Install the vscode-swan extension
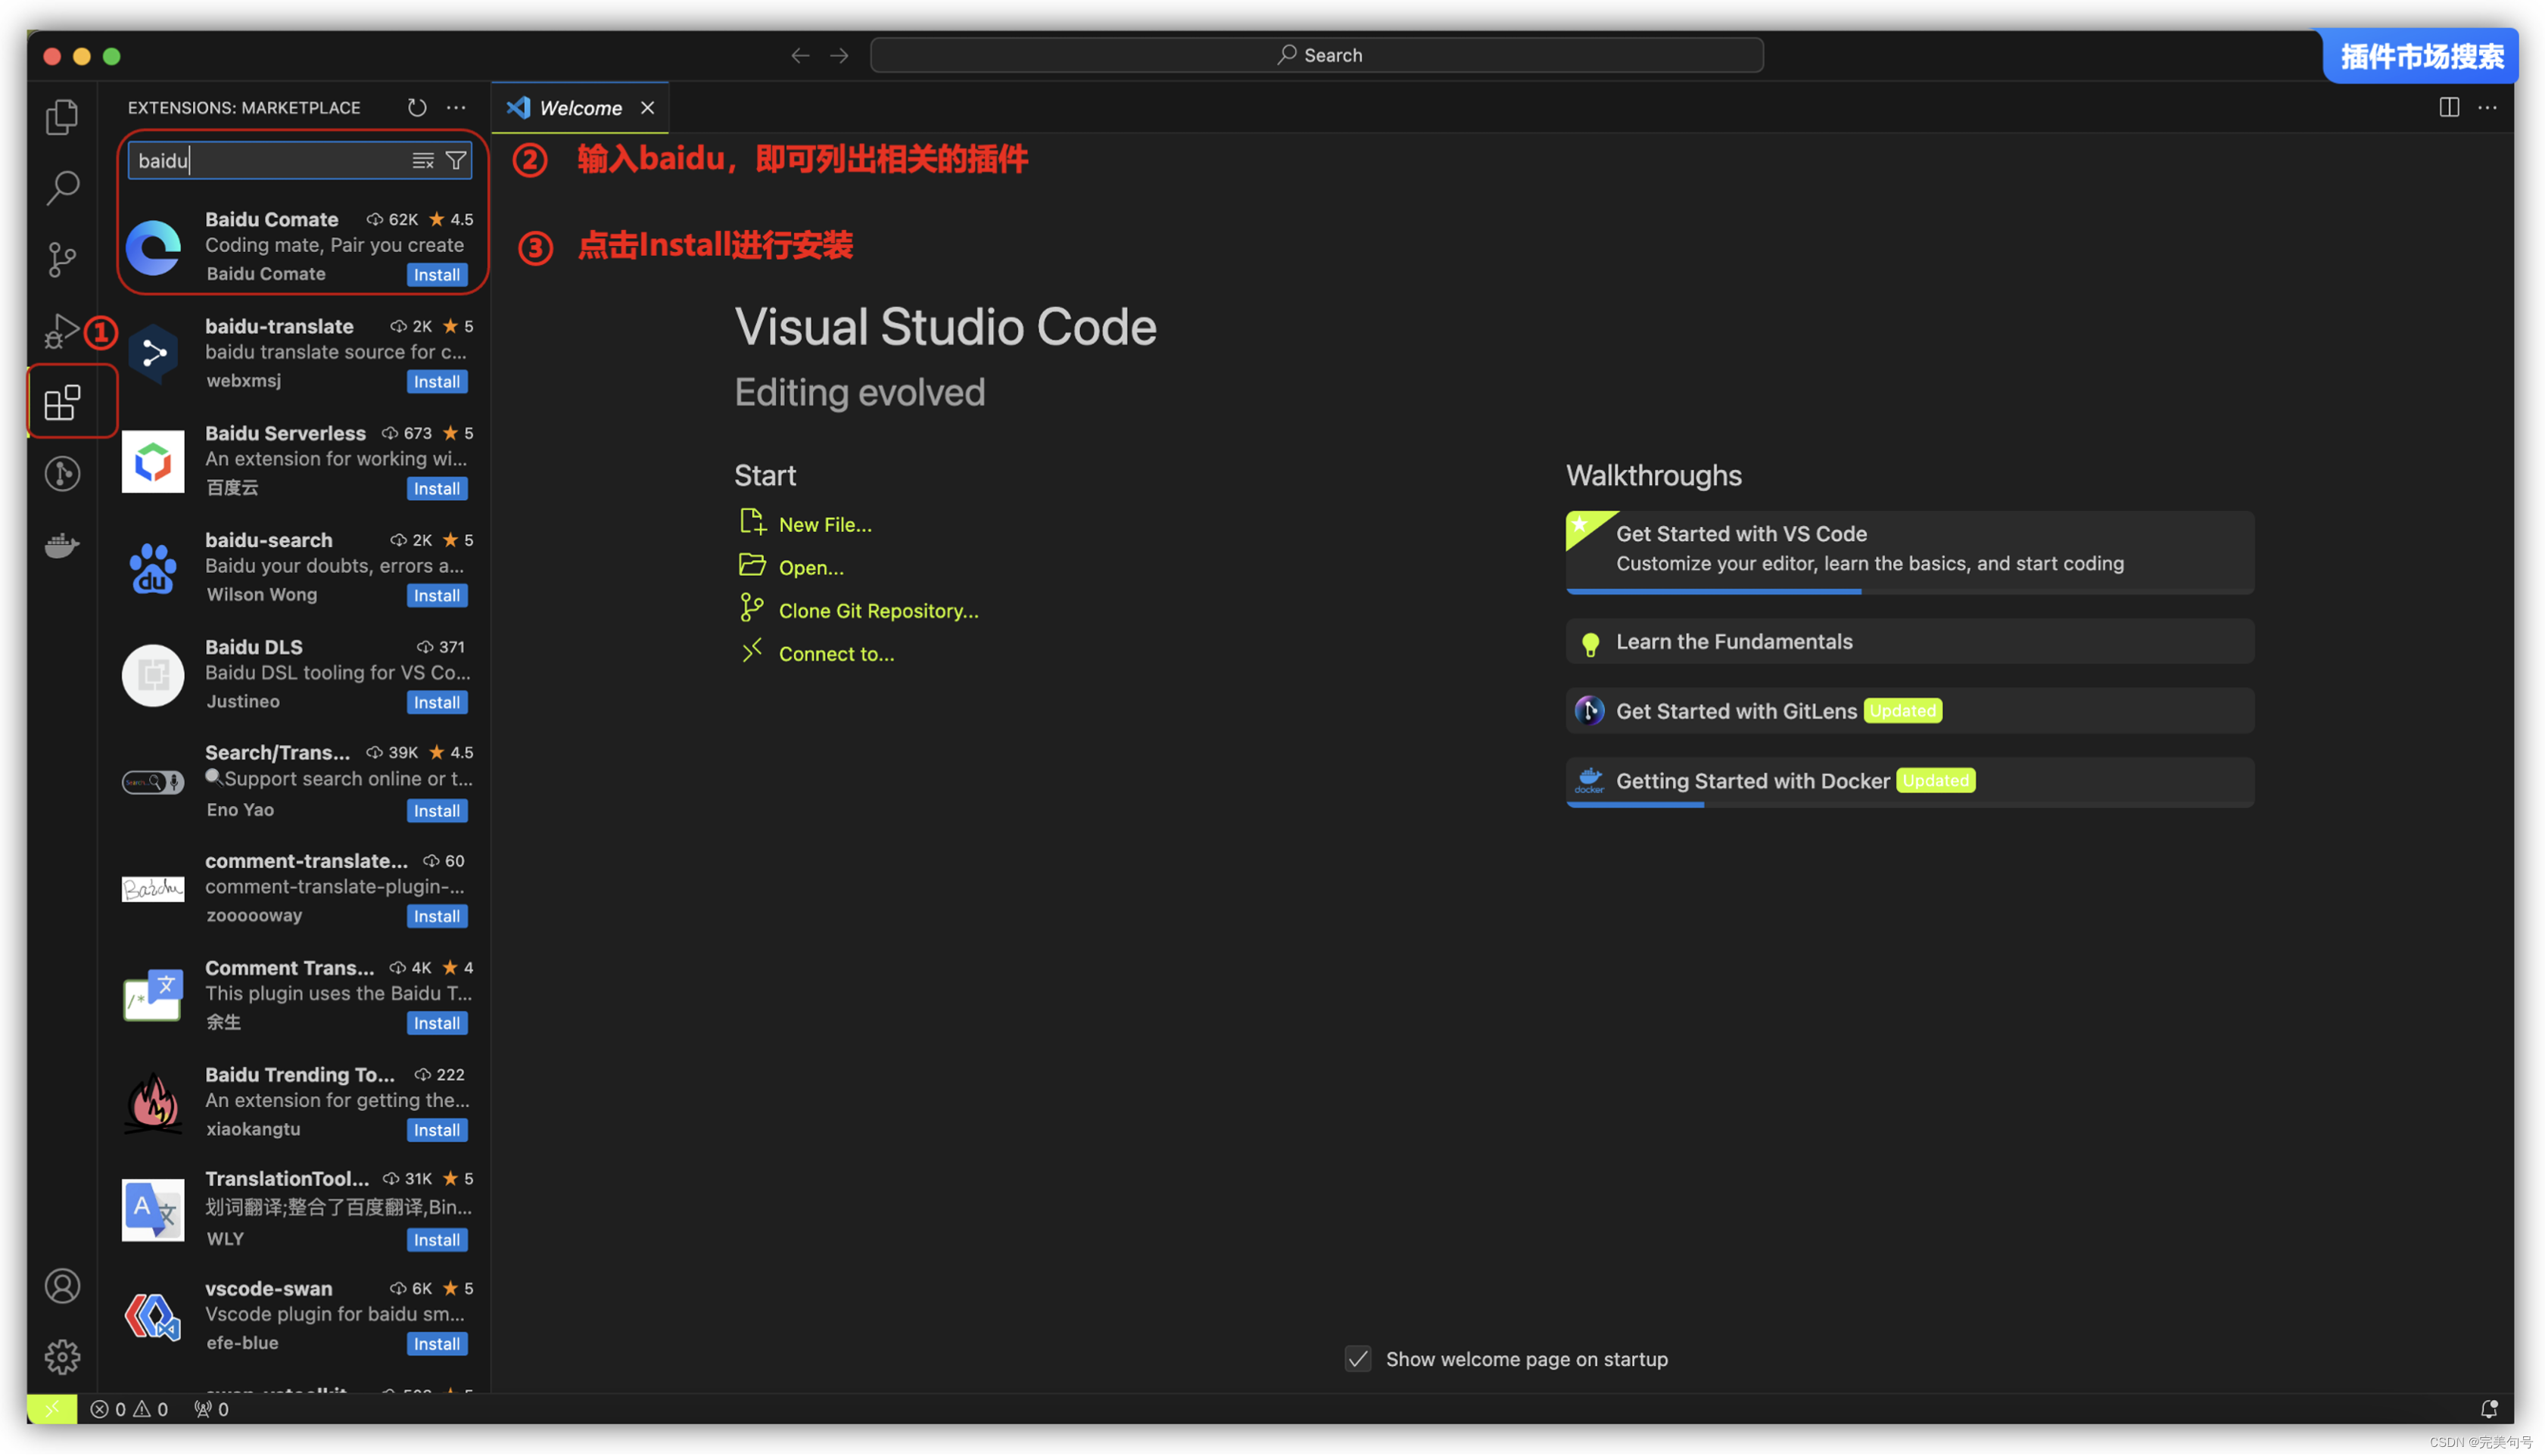The image size is (2545, 1456). pyautogui.click(x=437, y=1345)
